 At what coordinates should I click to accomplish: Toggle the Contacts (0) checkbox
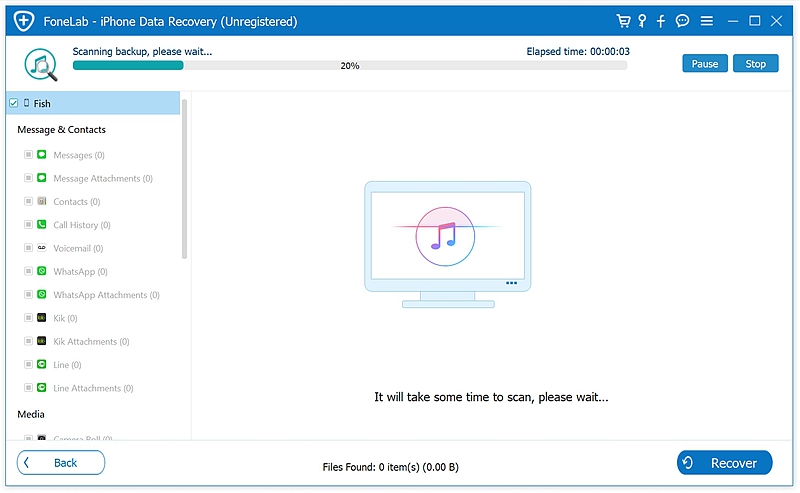(29, 201)
